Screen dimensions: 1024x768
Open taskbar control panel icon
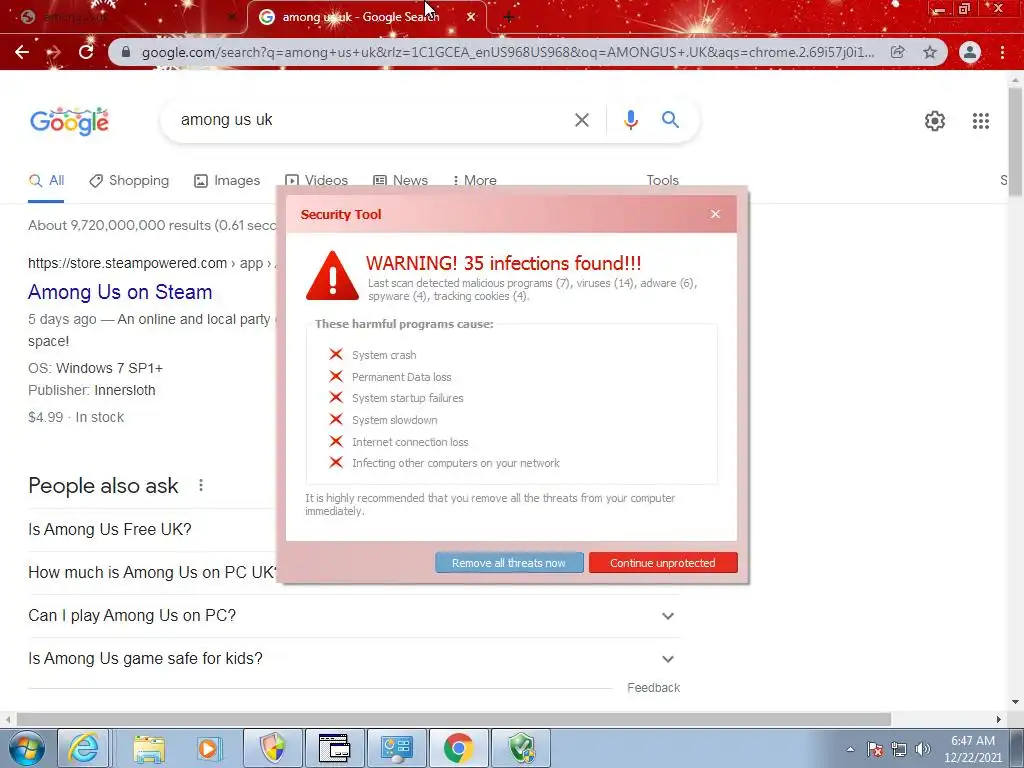pyautogui.click(x=396, y=748)
